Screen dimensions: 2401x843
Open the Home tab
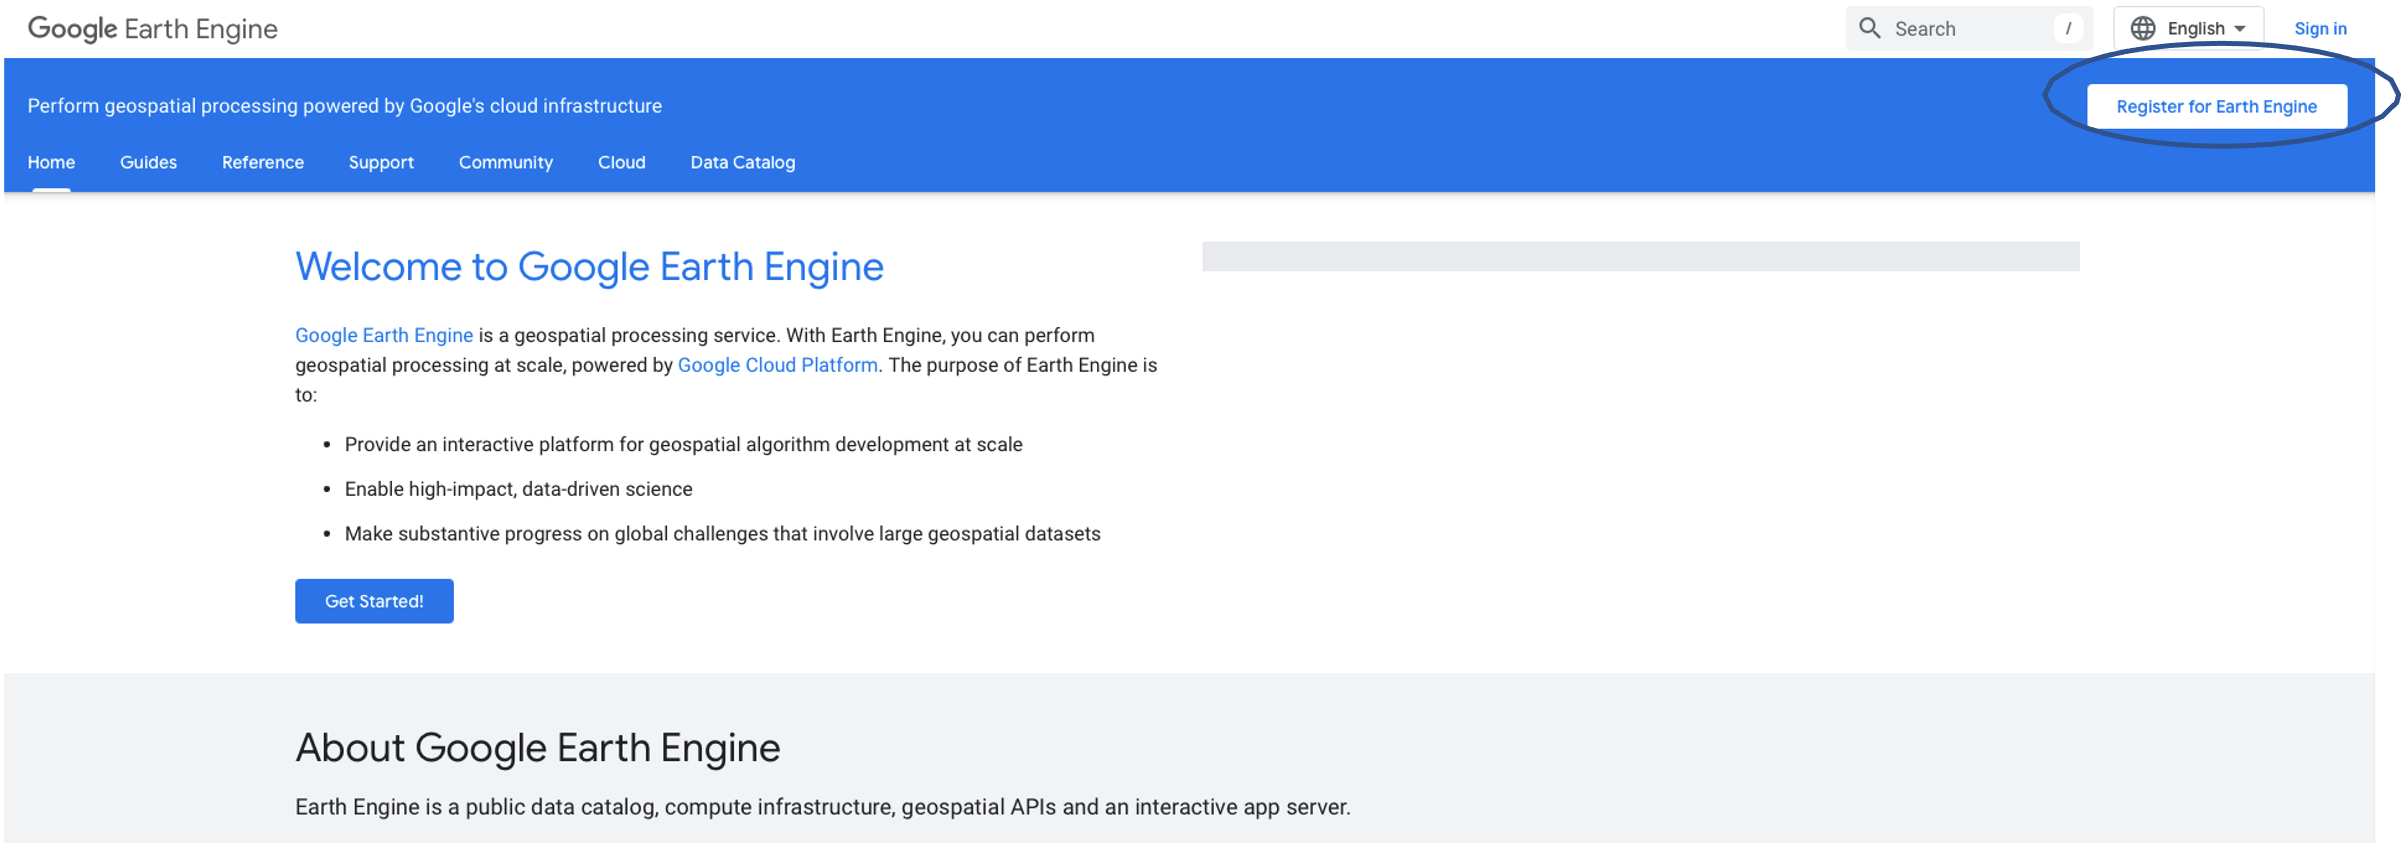click(x=51, y=162)
